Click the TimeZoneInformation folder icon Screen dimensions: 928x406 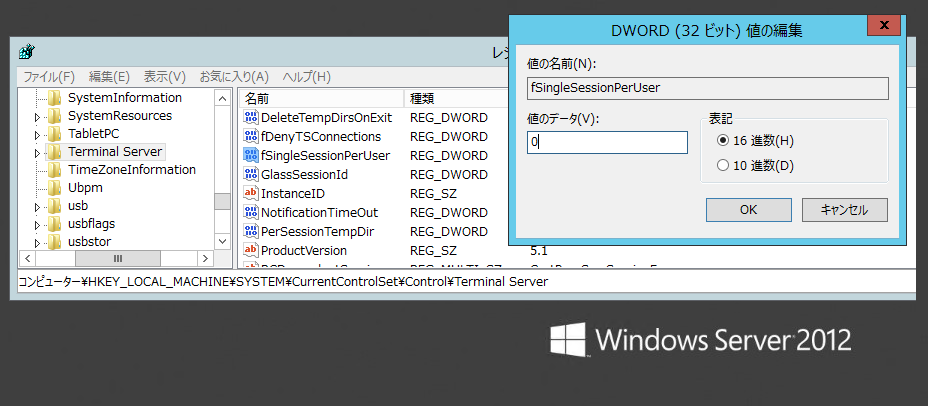click(x=54, y=170)
